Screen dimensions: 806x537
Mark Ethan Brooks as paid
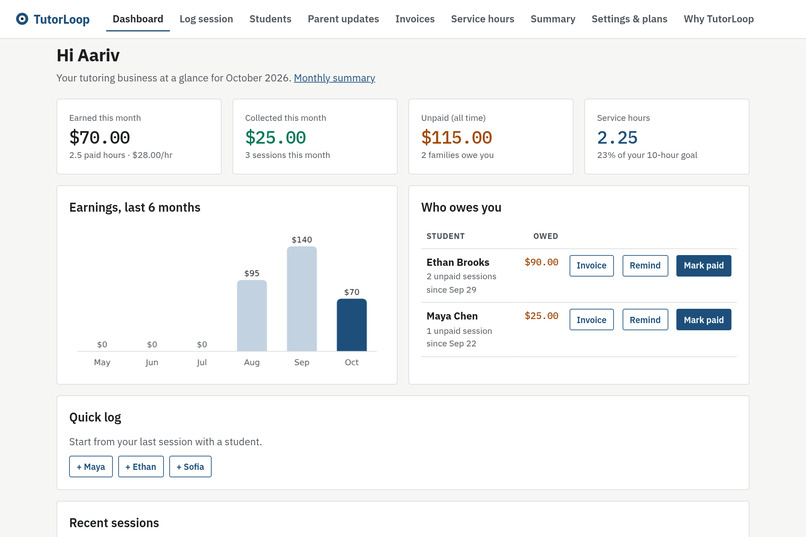click(x=704, y=266)
